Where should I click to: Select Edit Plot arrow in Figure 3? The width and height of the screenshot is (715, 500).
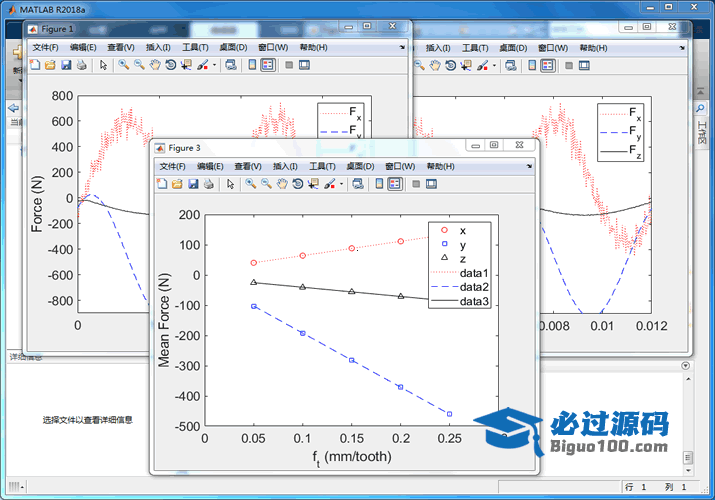point(230,184)
